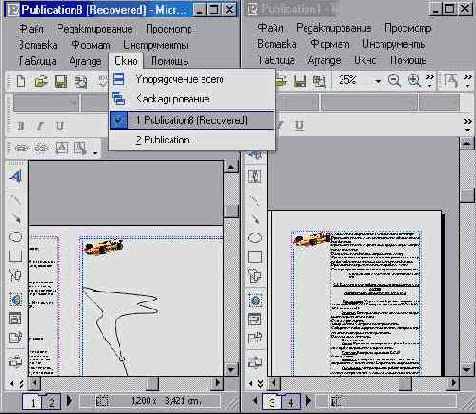476x414 pixels.
Task: Toggle Bold in the left window
Action: (x=21, y=126)
